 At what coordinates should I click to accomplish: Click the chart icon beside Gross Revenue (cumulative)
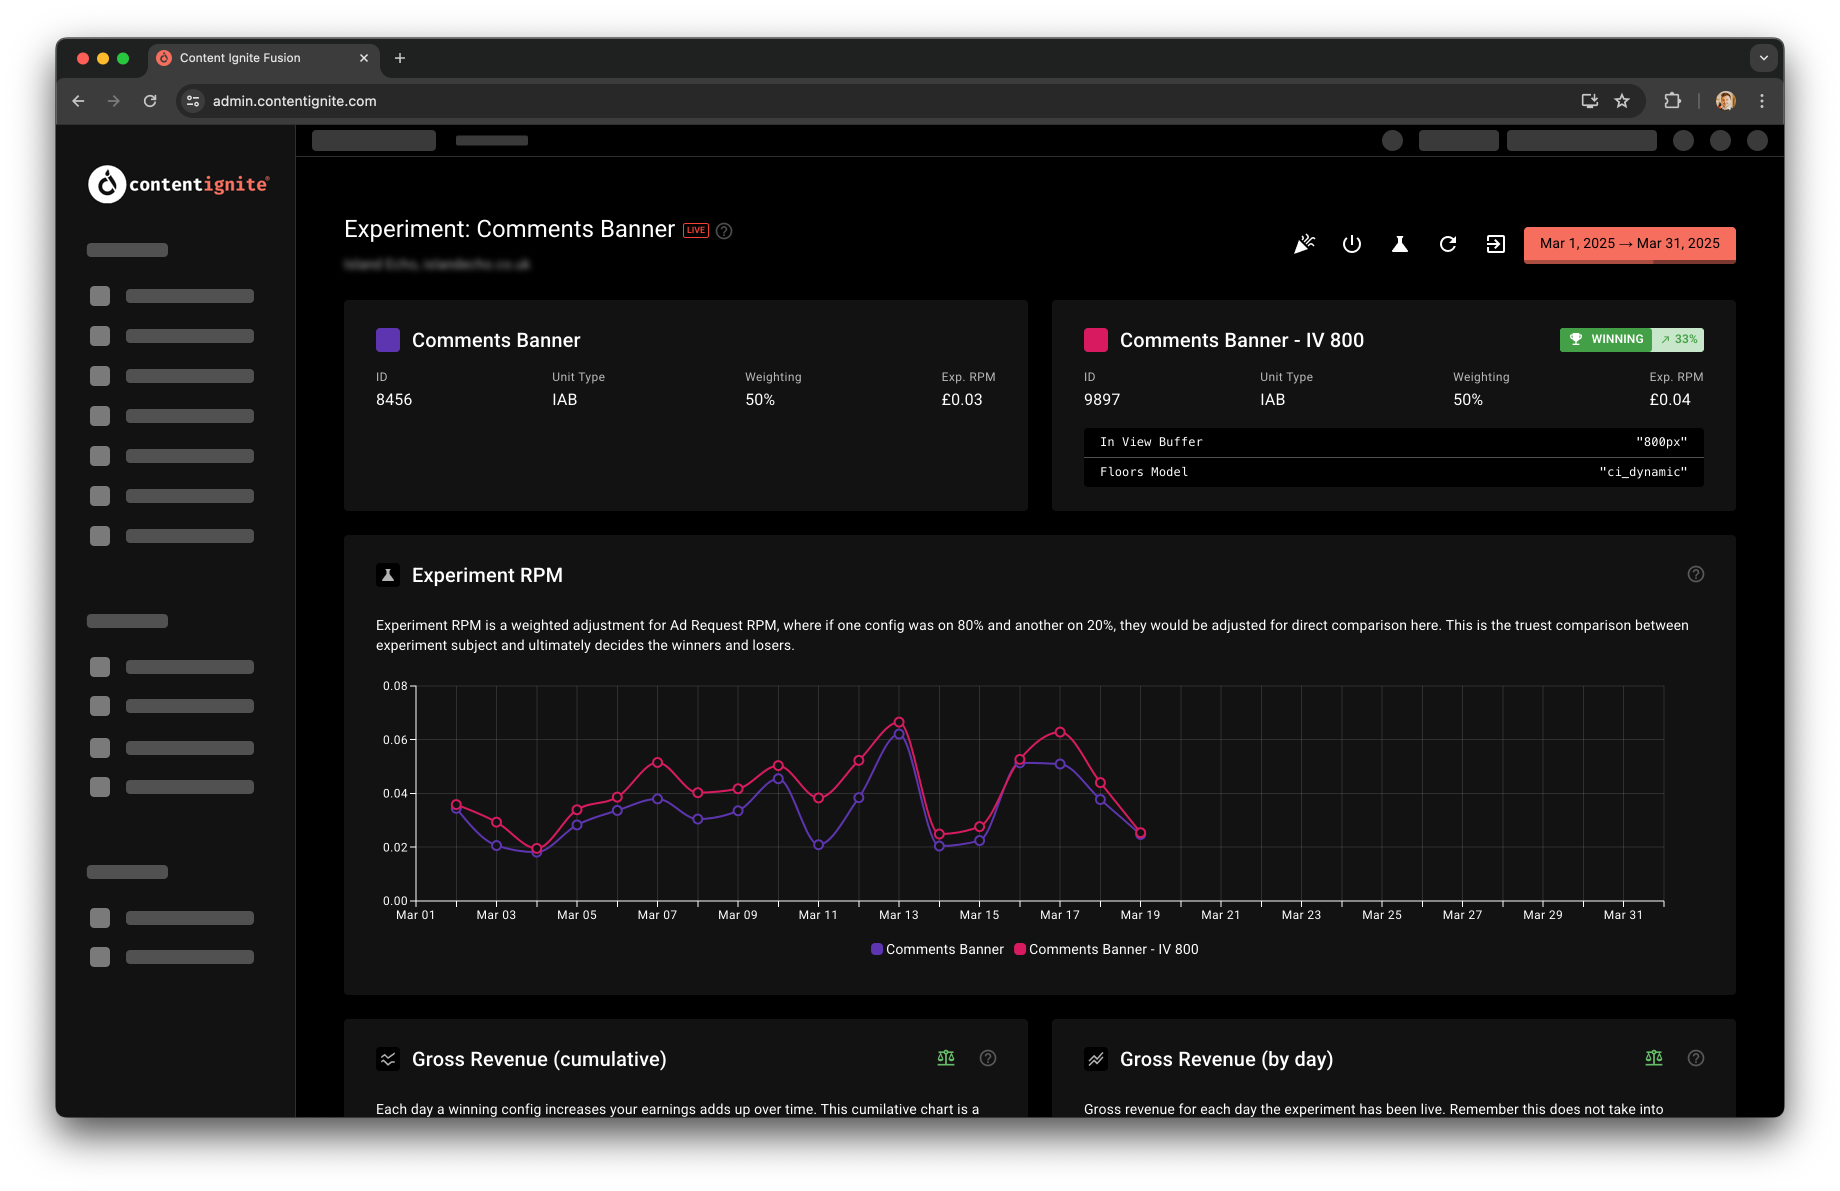[388, 1059]
